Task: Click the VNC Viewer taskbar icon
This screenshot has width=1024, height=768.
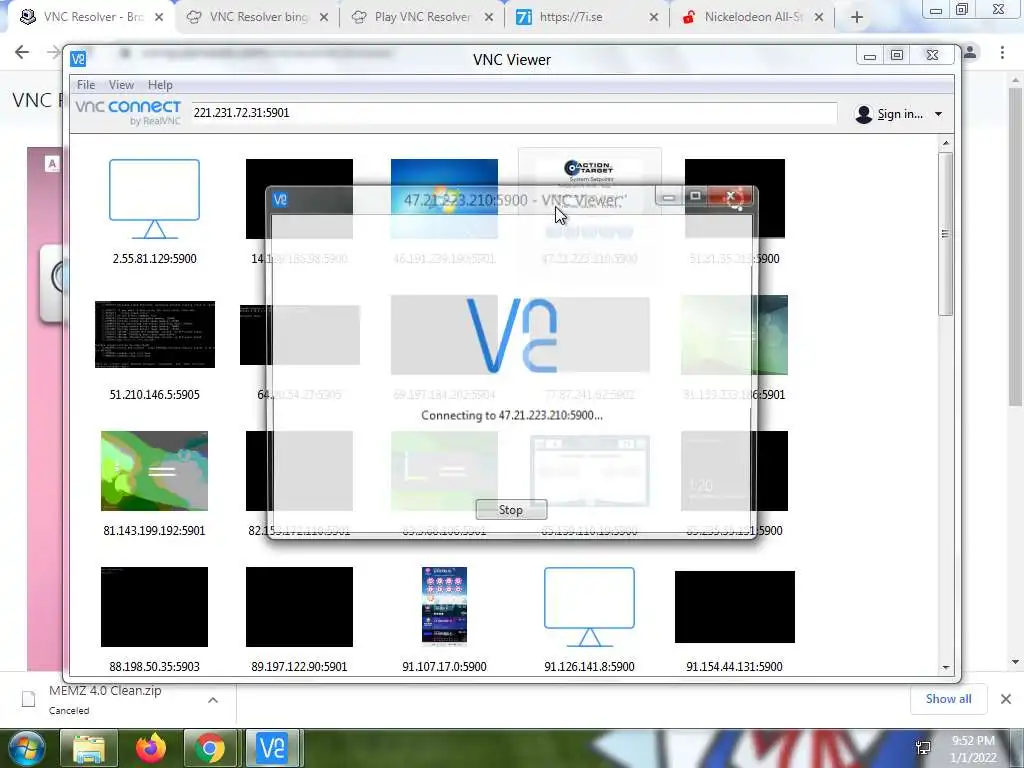Action: (x=272, y=748)
